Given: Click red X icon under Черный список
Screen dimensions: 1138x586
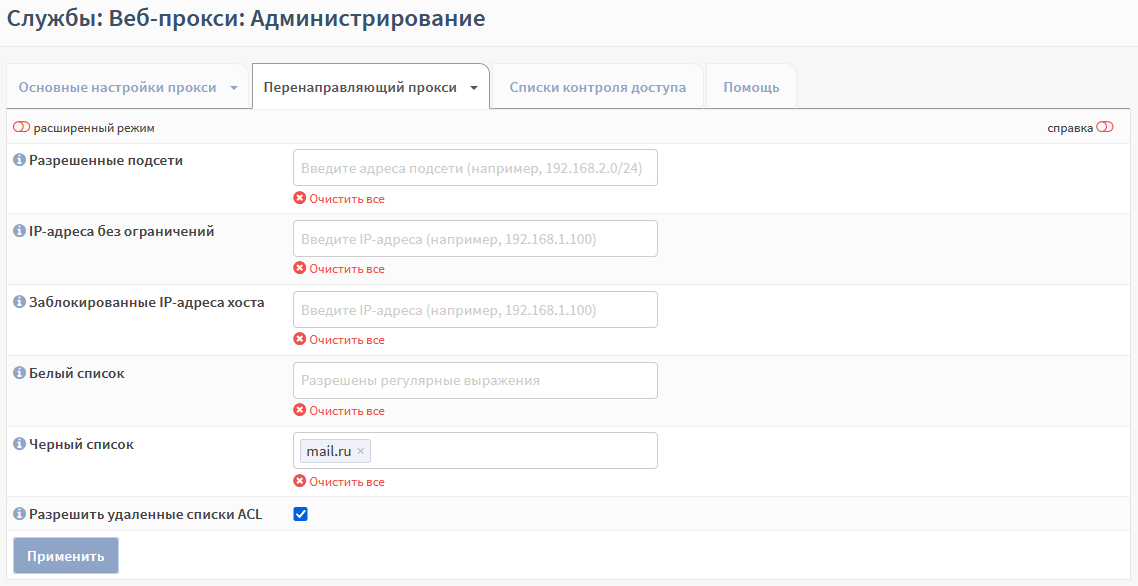Looking at the screenshot, I should pyautogui.click(x=300, y=481).
